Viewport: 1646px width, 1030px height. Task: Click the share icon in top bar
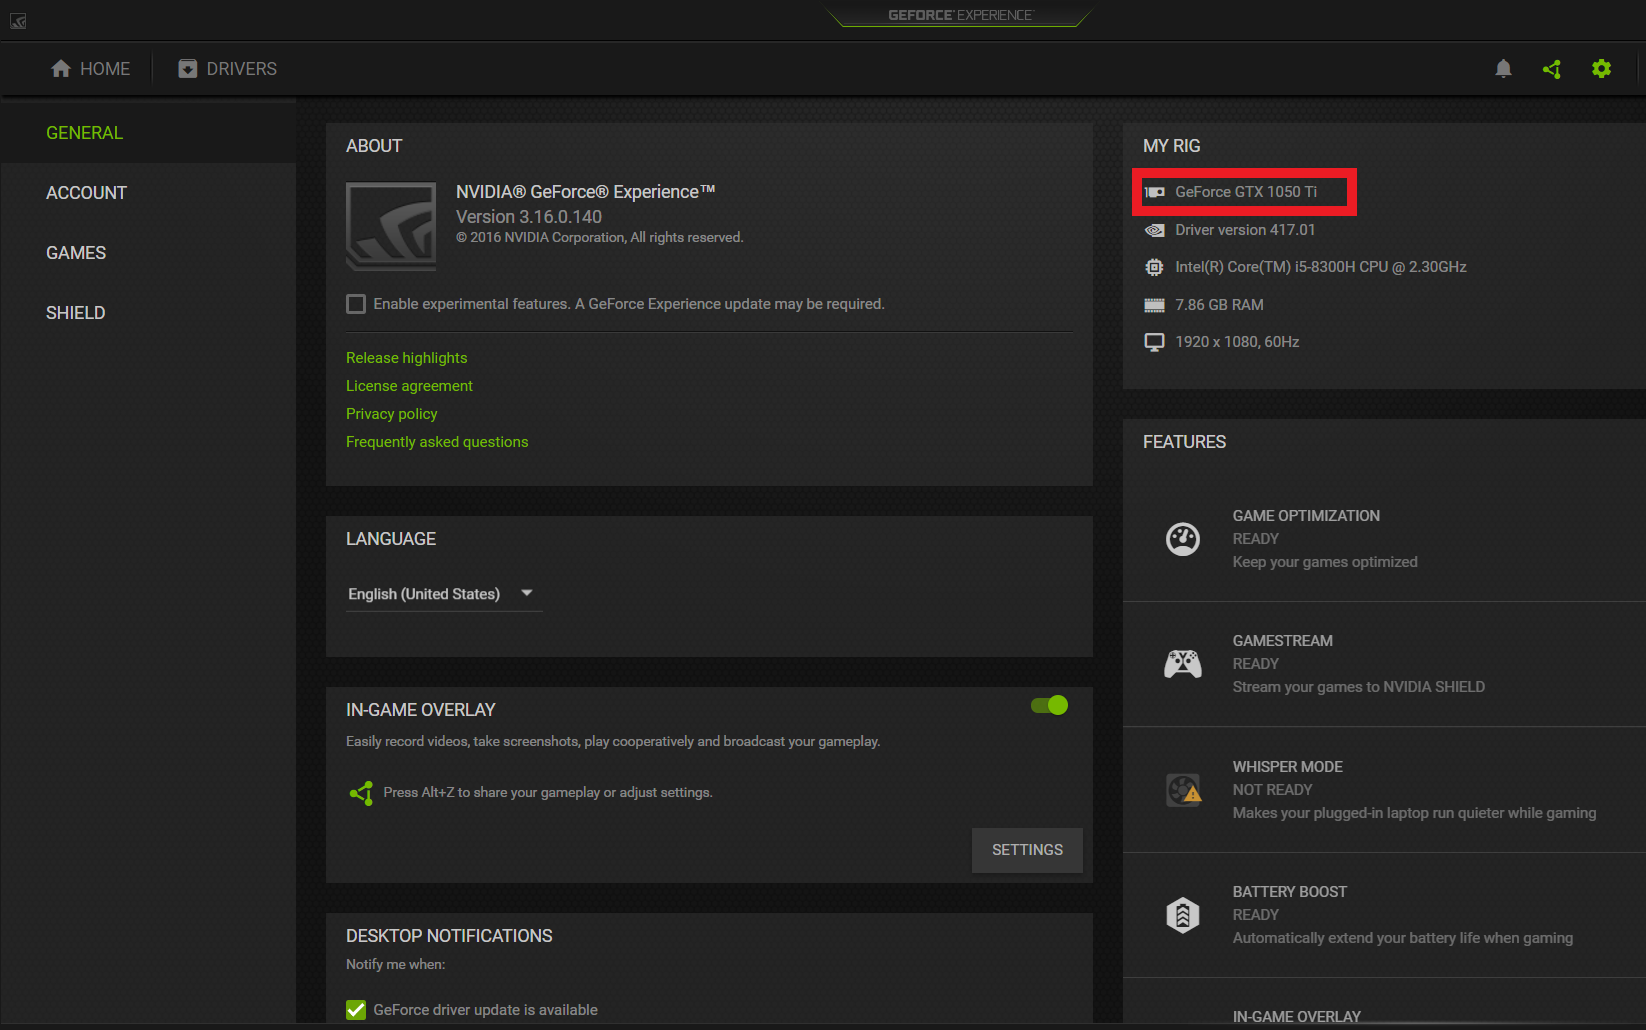click(x=1552, y=69)
